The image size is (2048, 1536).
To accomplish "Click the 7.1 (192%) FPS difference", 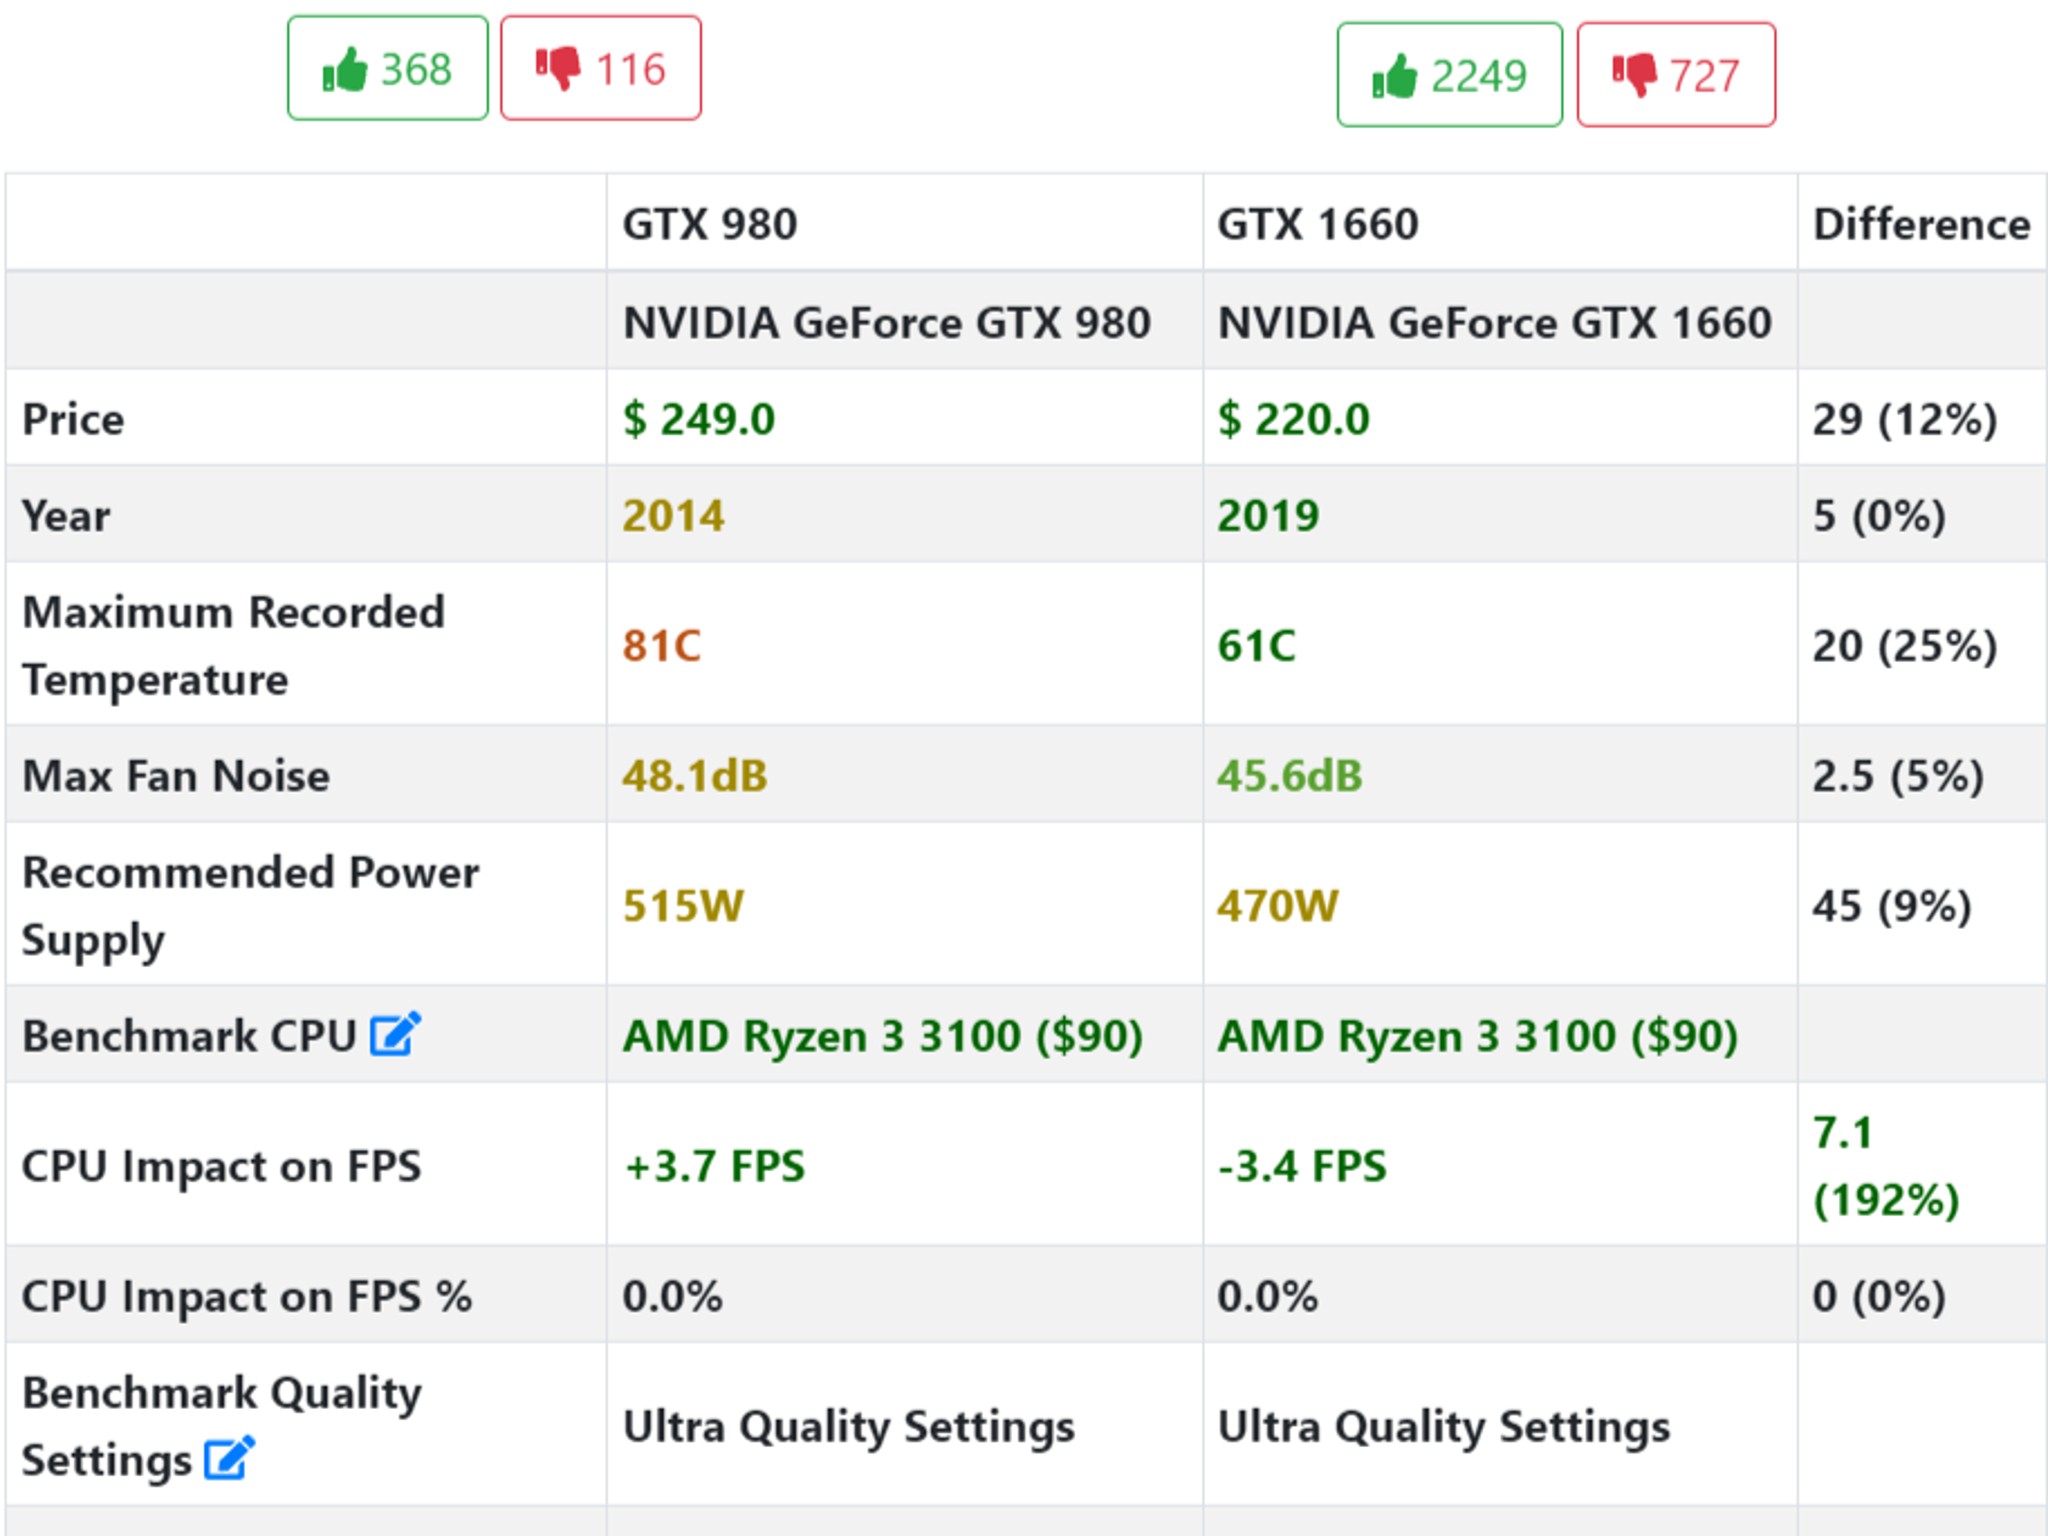I will (1886, 1165).
